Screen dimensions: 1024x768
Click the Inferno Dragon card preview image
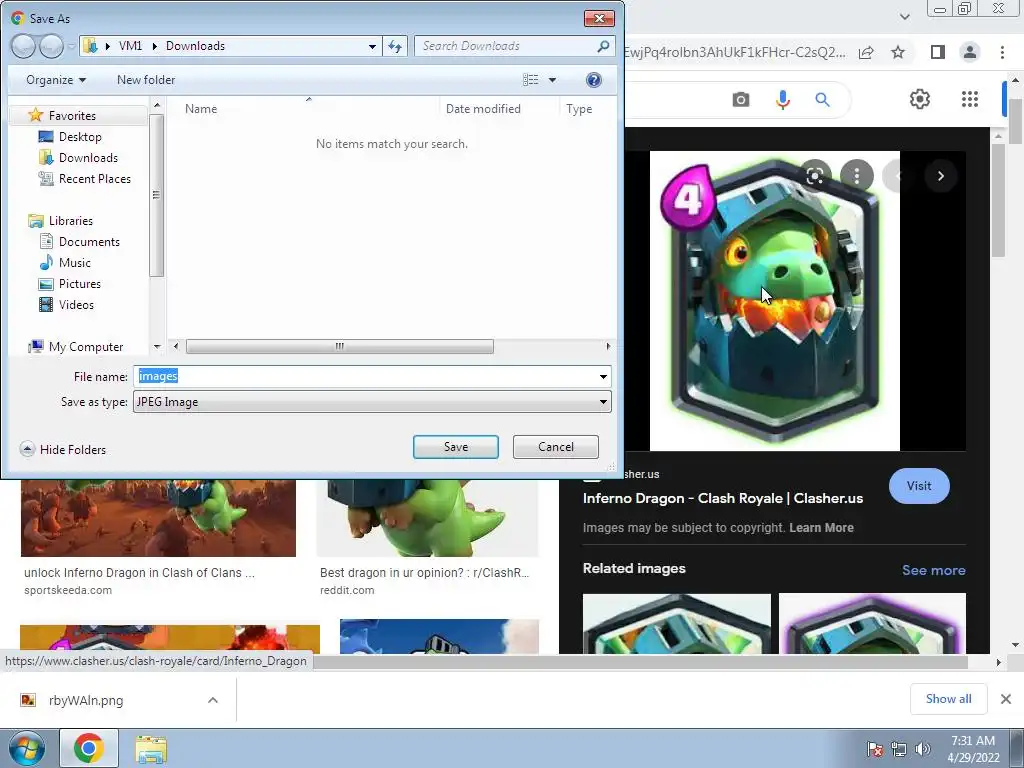(x=775, y=301)
